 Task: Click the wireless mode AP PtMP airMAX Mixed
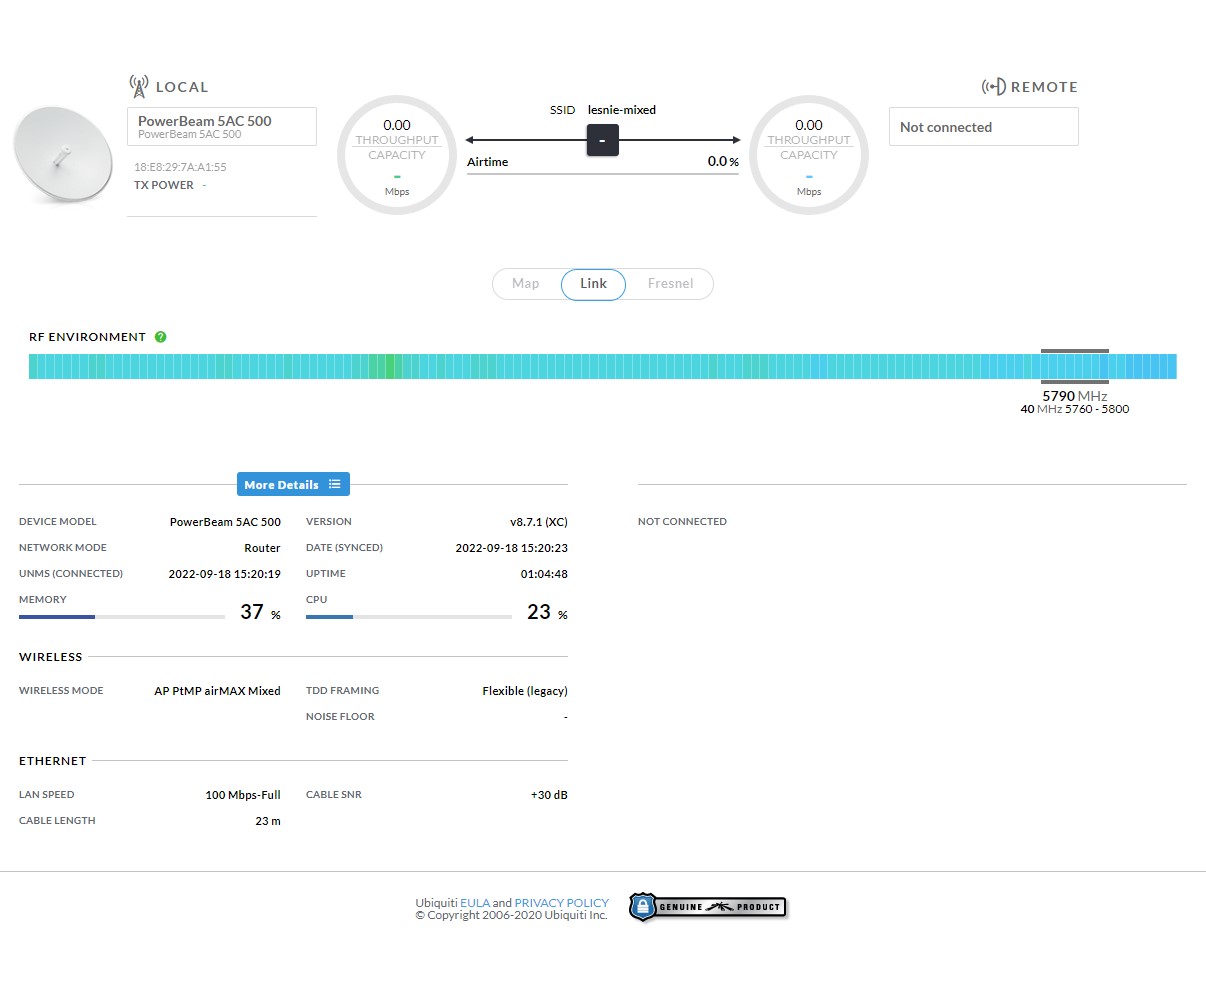(217, 691)
